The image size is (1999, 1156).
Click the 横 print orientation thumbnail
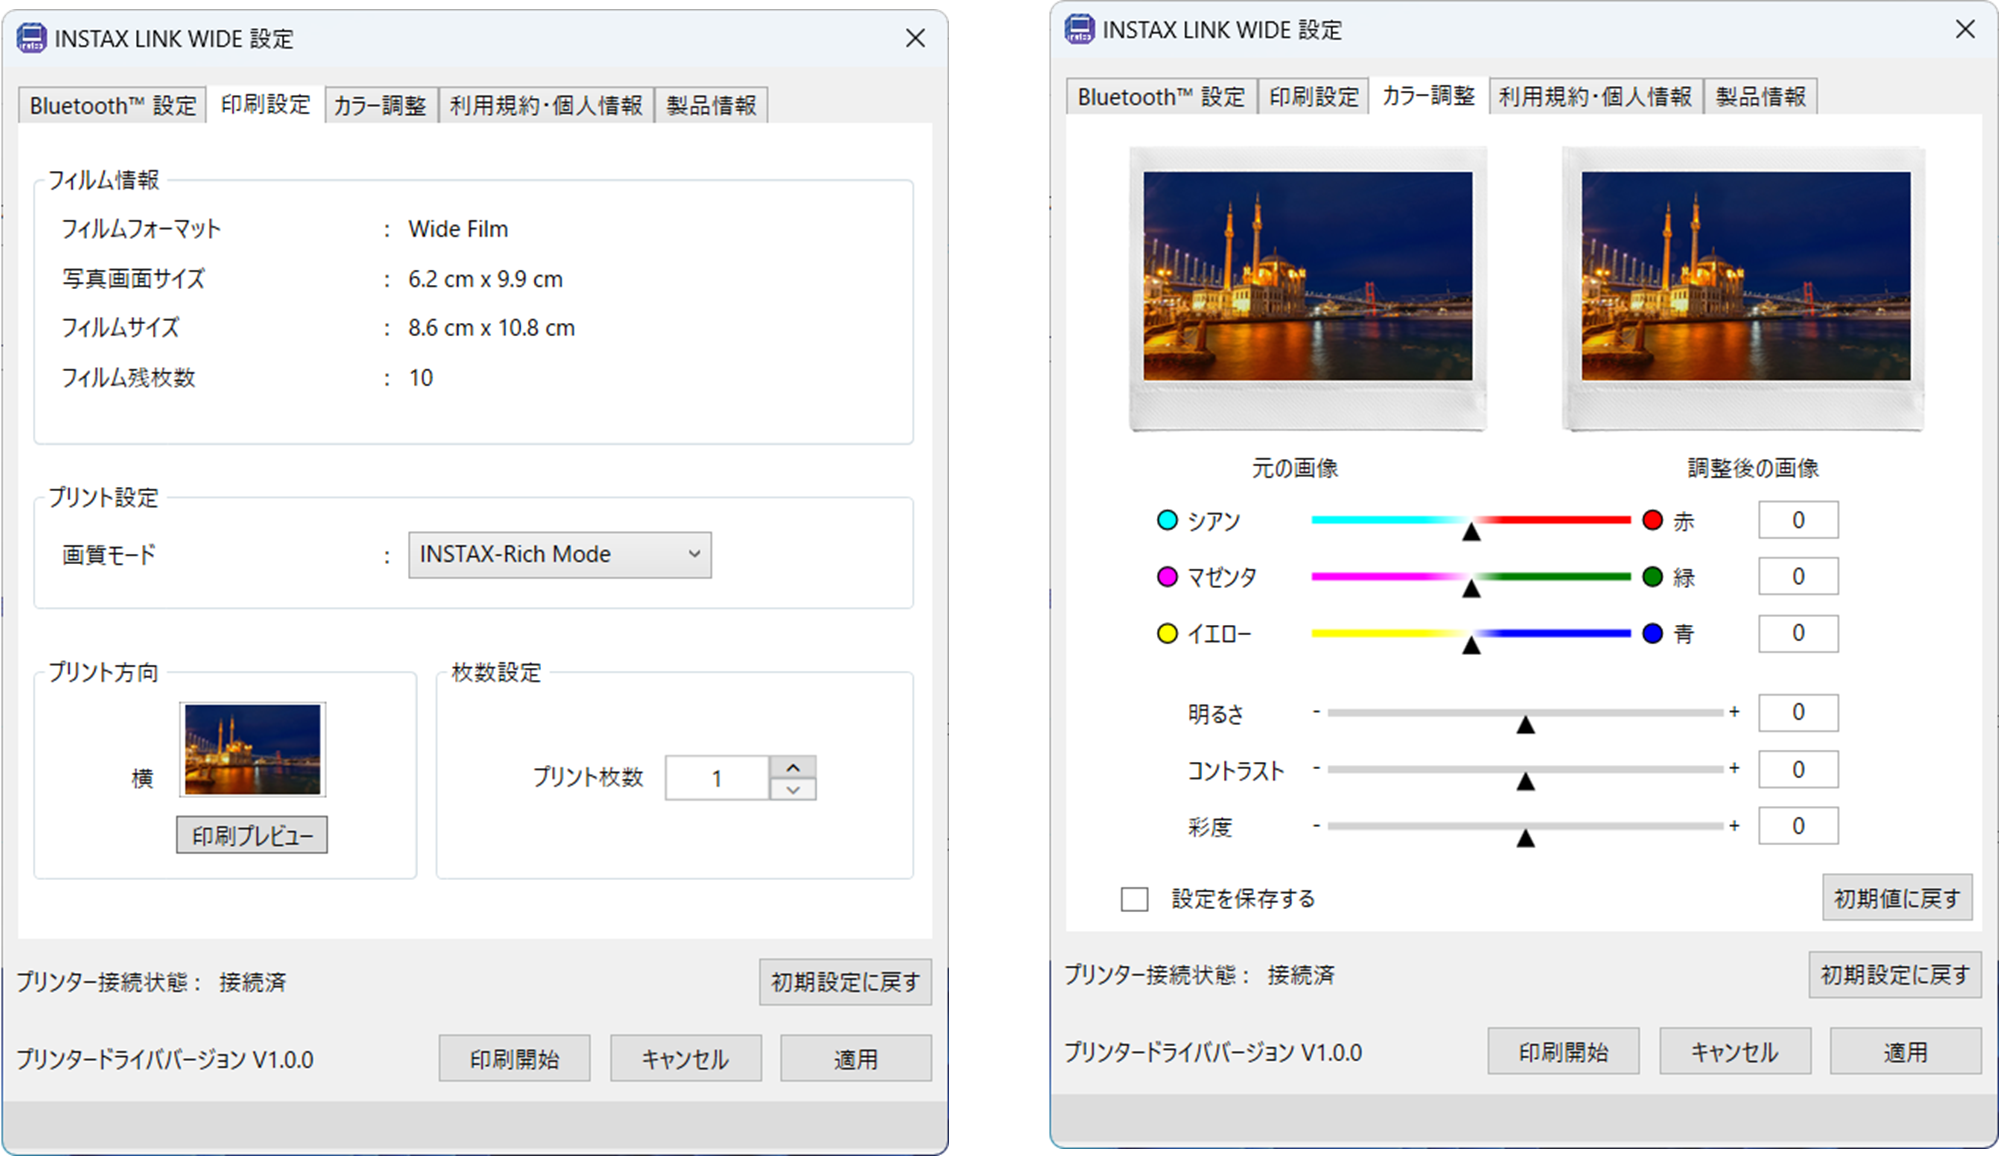click(253, 749)
